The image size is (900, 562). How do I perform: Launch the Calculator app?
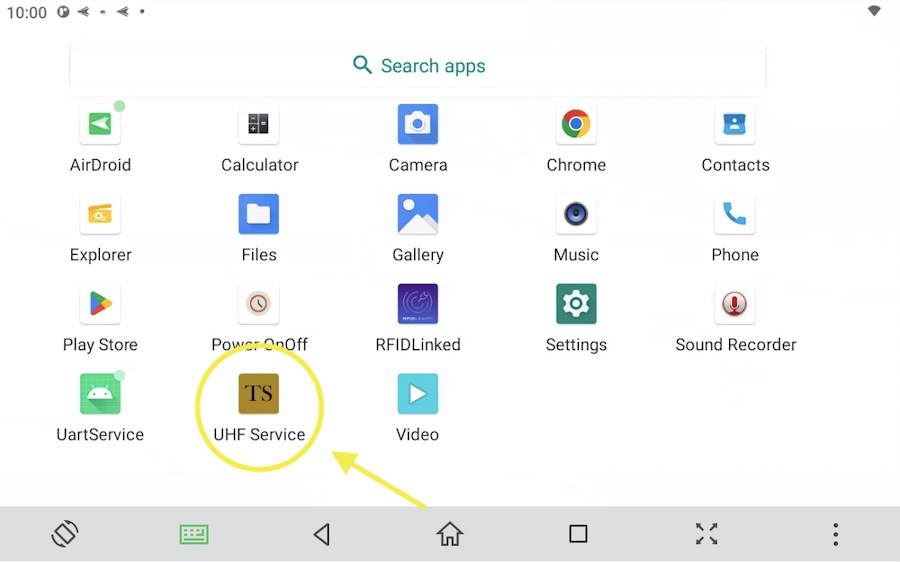pyautogui.click(x=259, y=124)
